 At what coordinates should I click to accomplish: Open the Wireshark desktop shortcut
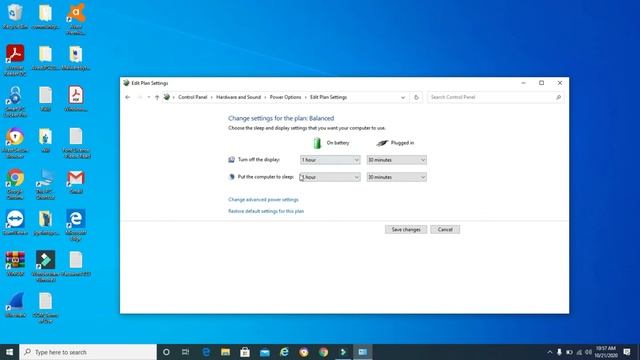tap(15, 305)
